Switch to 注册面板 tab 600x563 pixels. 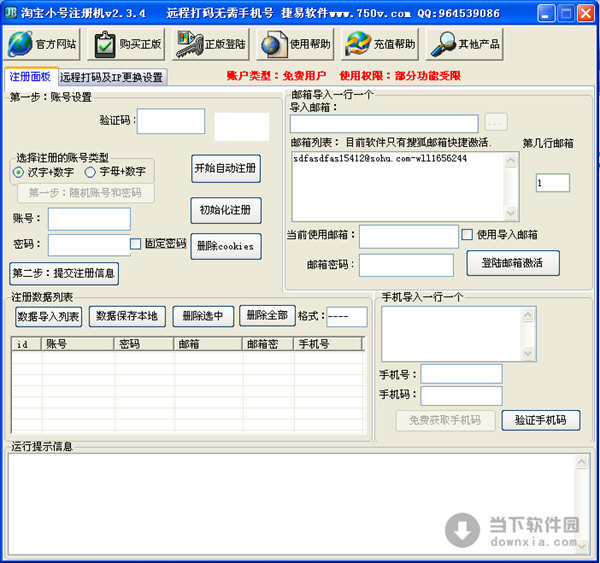point(31,76)
